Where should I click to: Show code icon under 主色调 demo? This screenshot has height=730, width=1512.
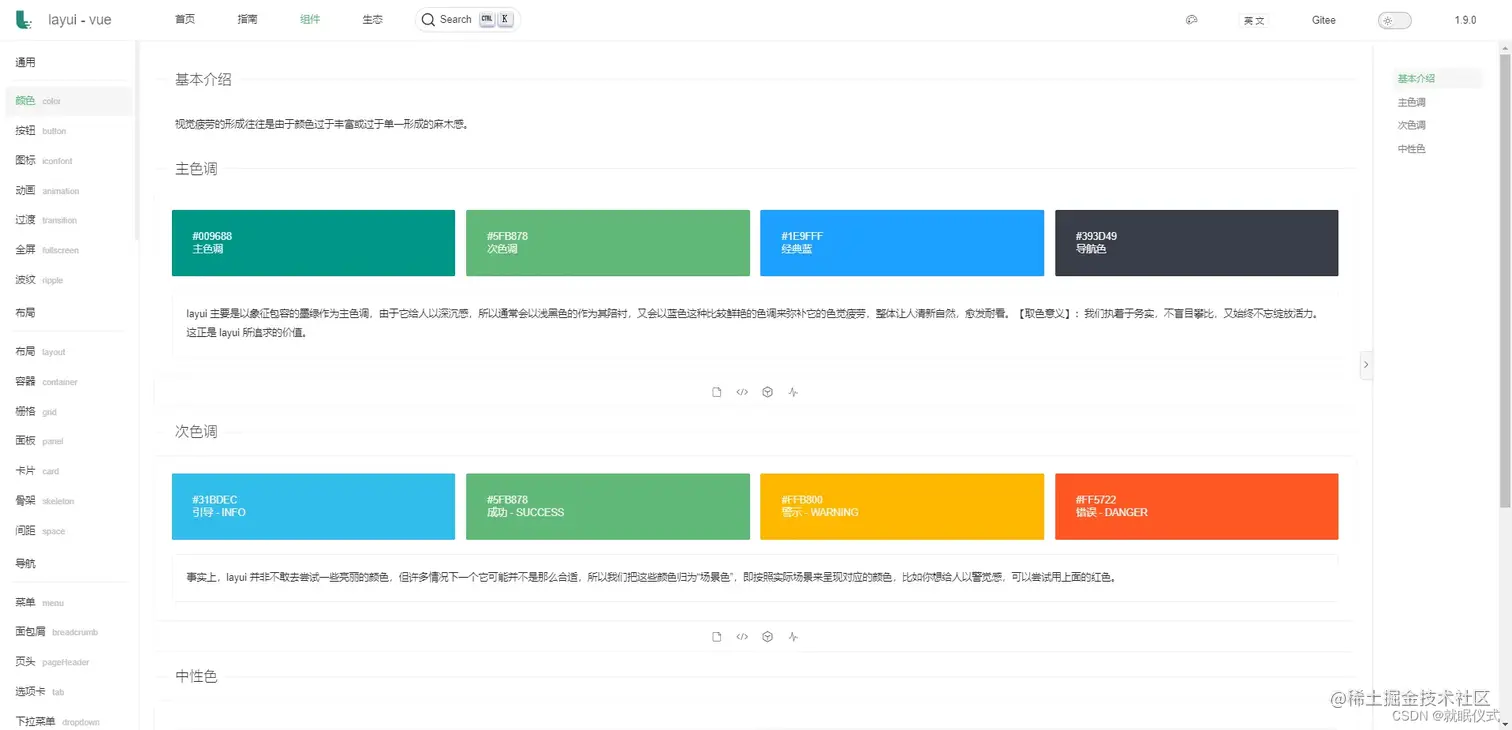pyautogui.click(x=742, y=392)
